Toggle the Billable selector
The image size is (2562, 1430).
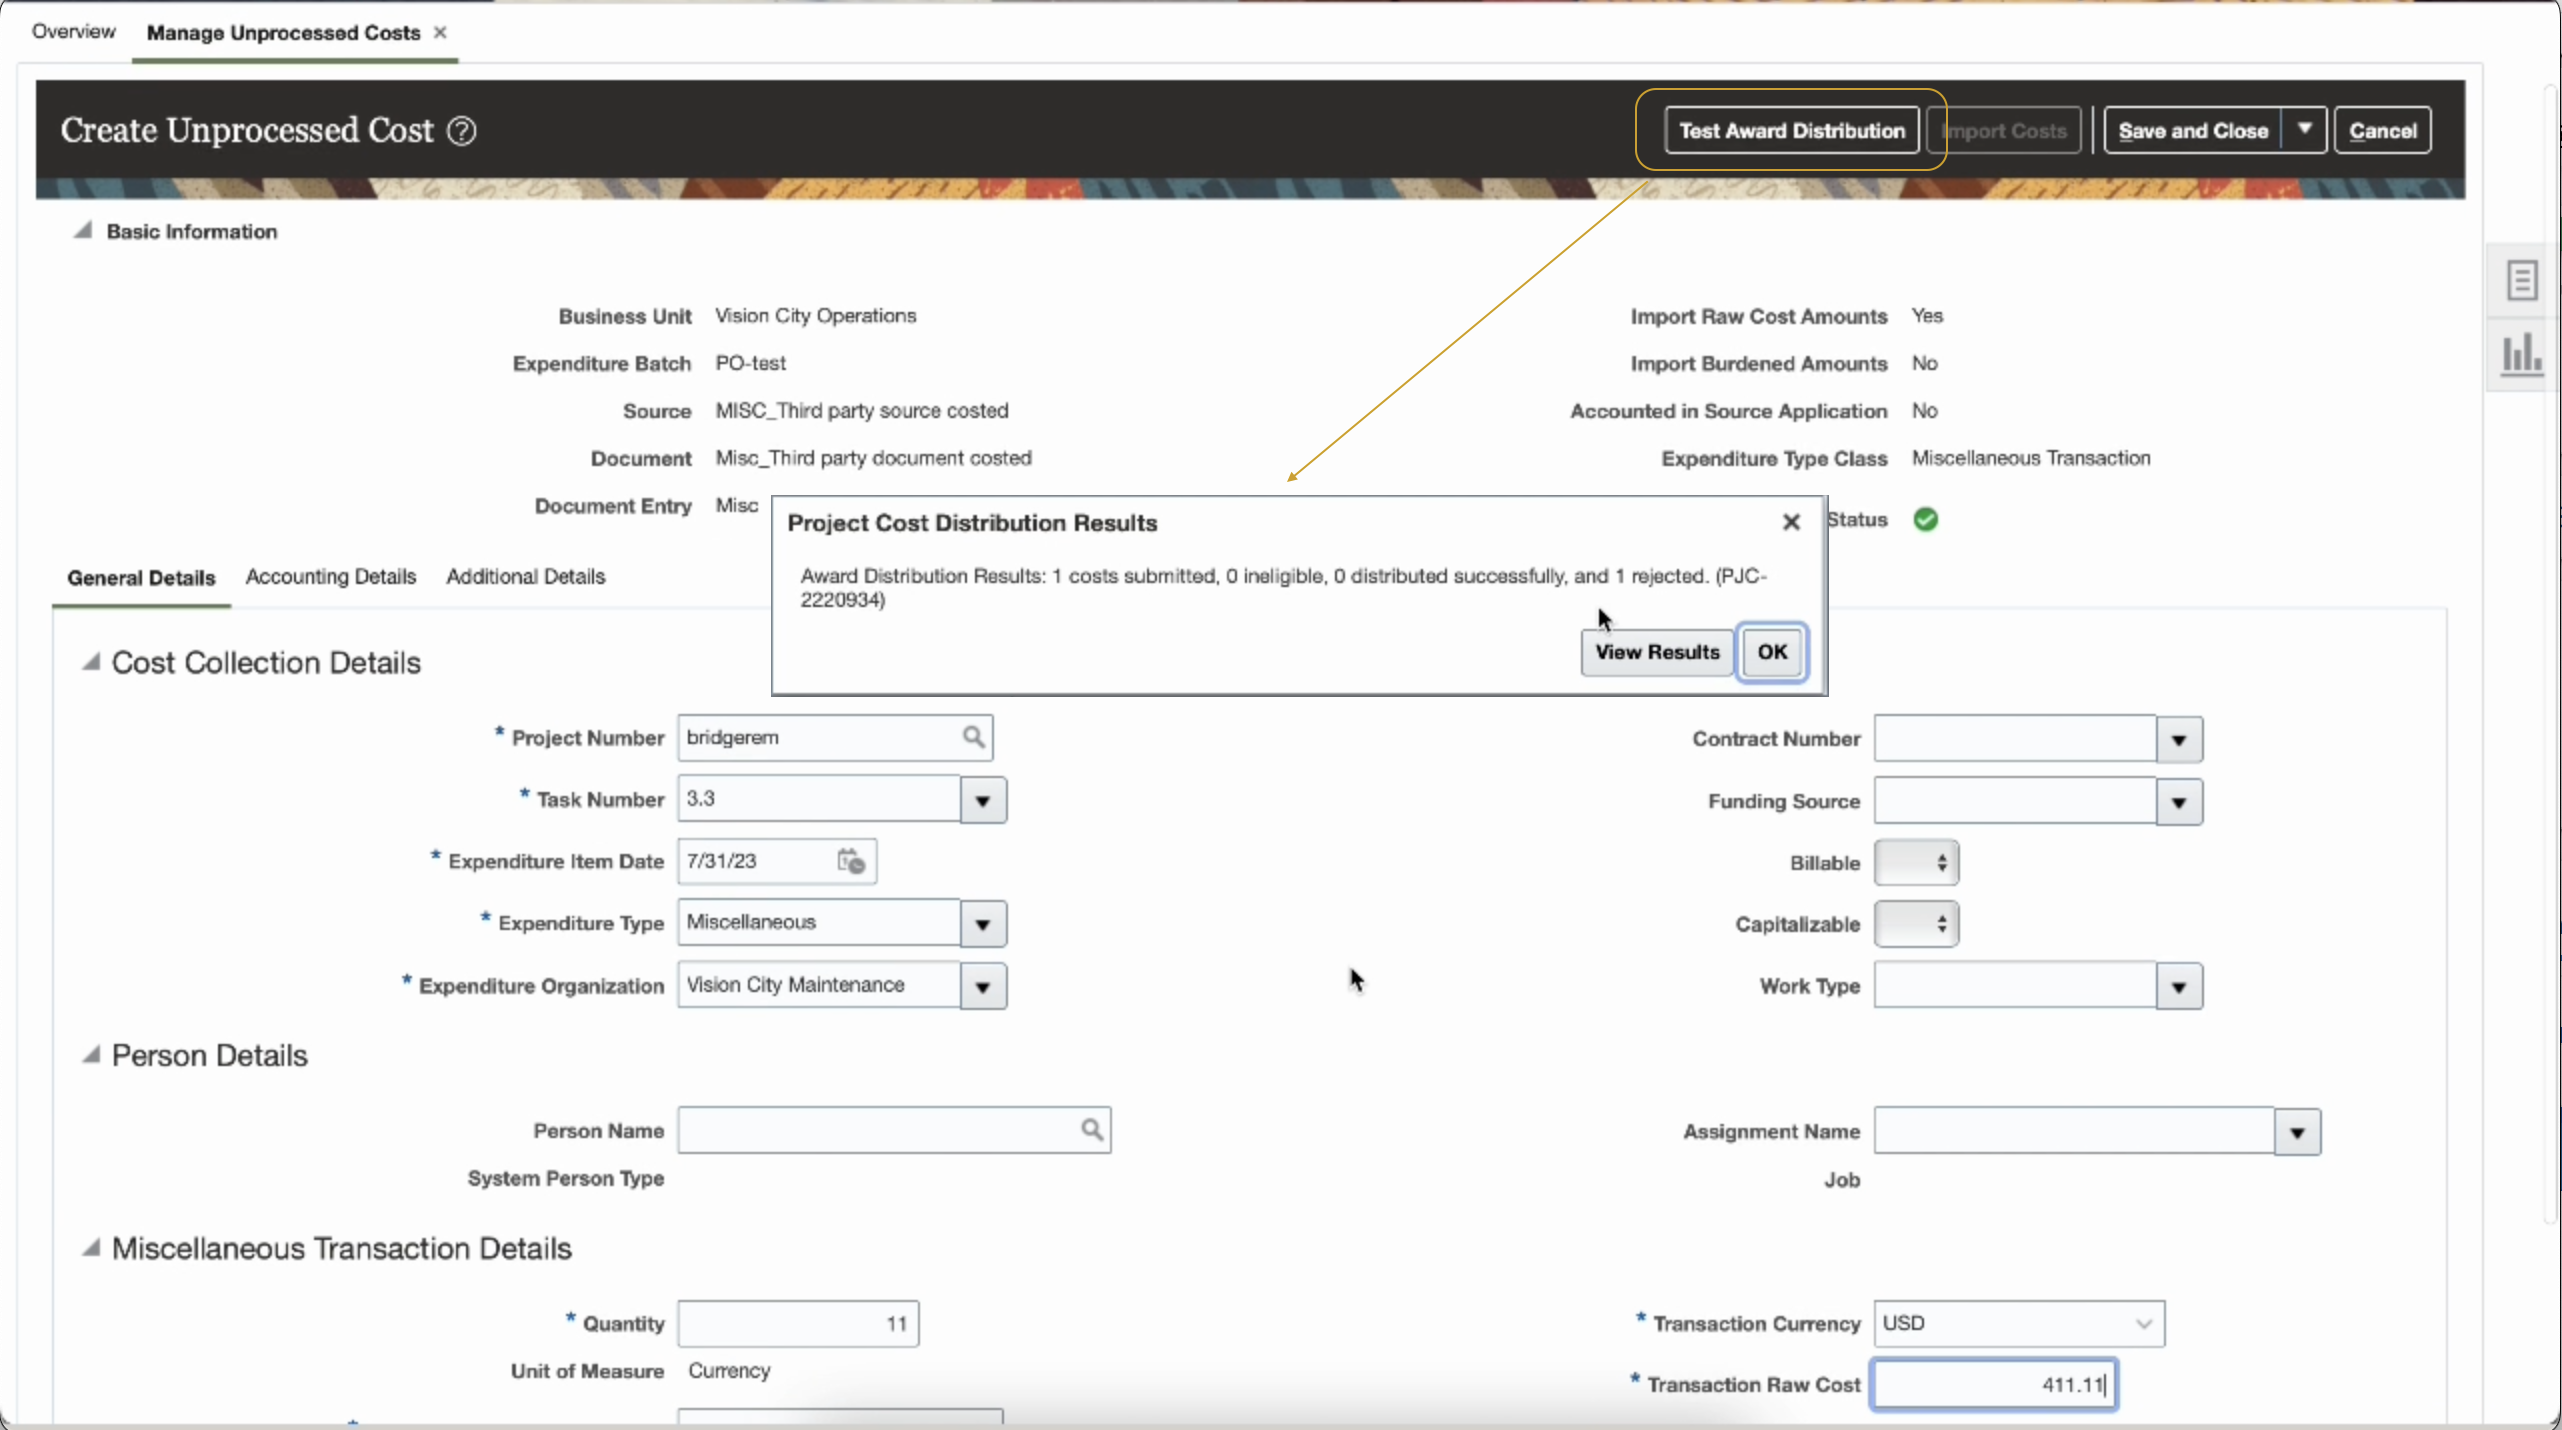click(1916, 862)
